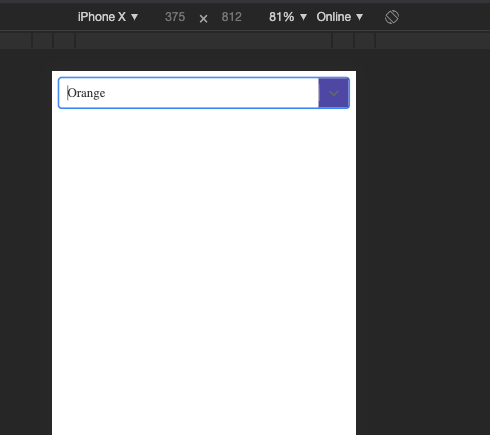This screenshot has width=490, height=435.
Task: Open the Online network throttling dropdown
Action: tap(340, 17)
